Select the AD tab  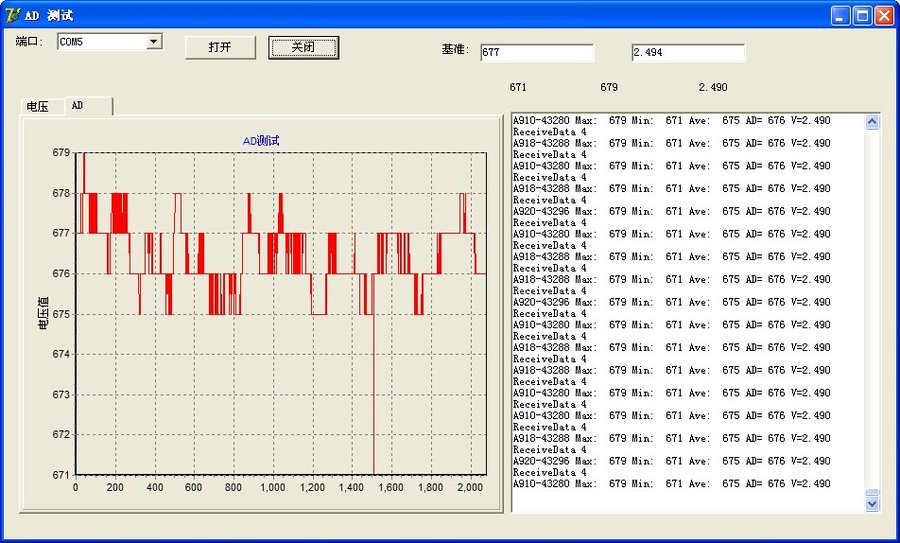(x=78, y=106)
